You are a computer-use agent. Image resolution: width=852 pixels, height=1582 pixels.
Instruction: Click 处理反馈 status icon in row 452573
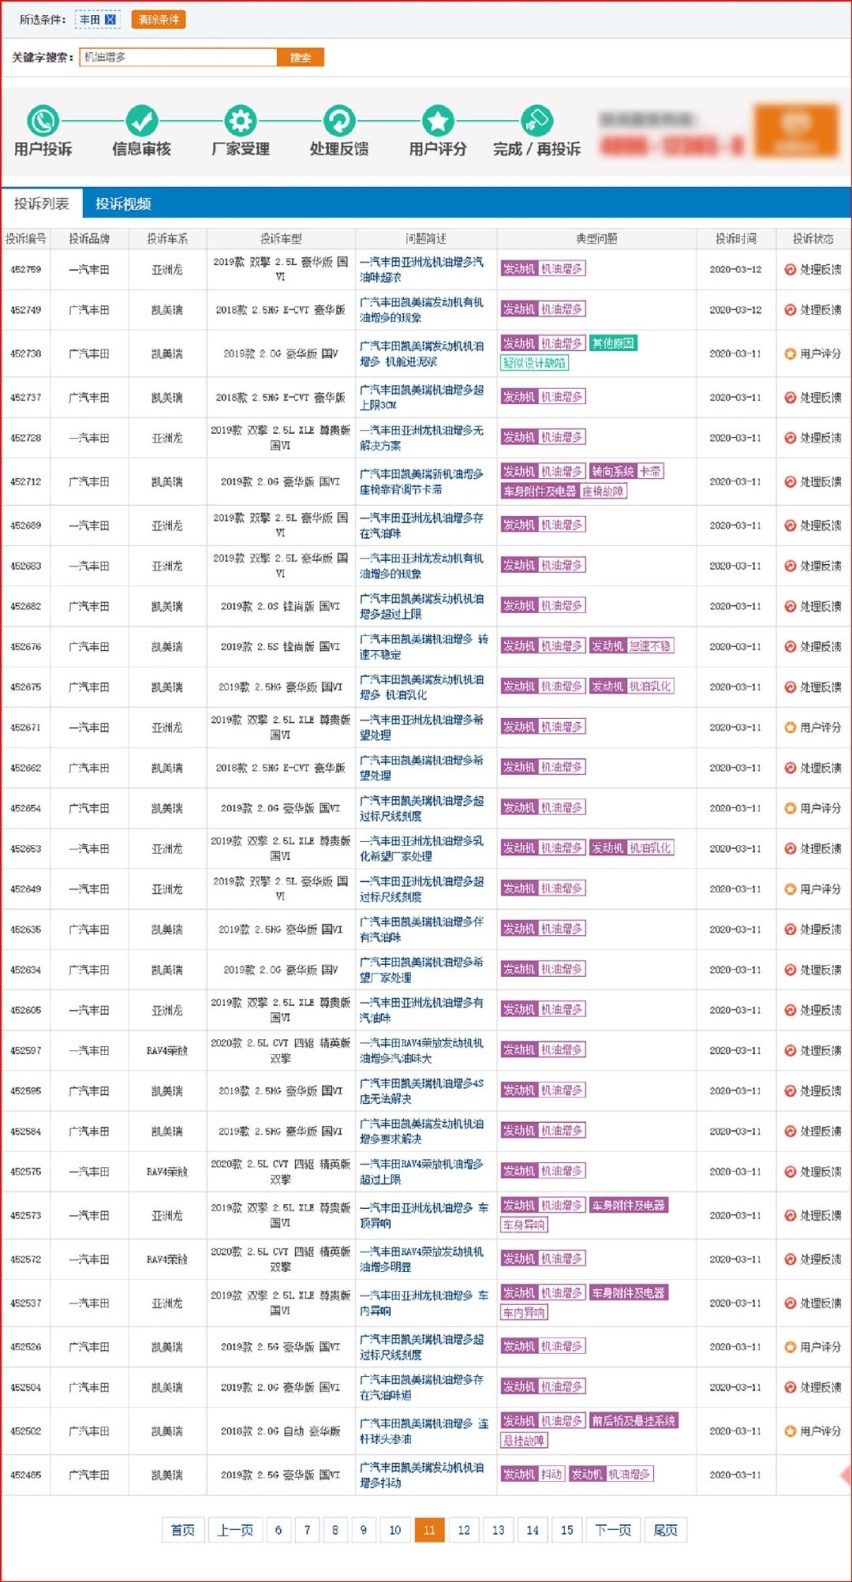point(790,1215)
